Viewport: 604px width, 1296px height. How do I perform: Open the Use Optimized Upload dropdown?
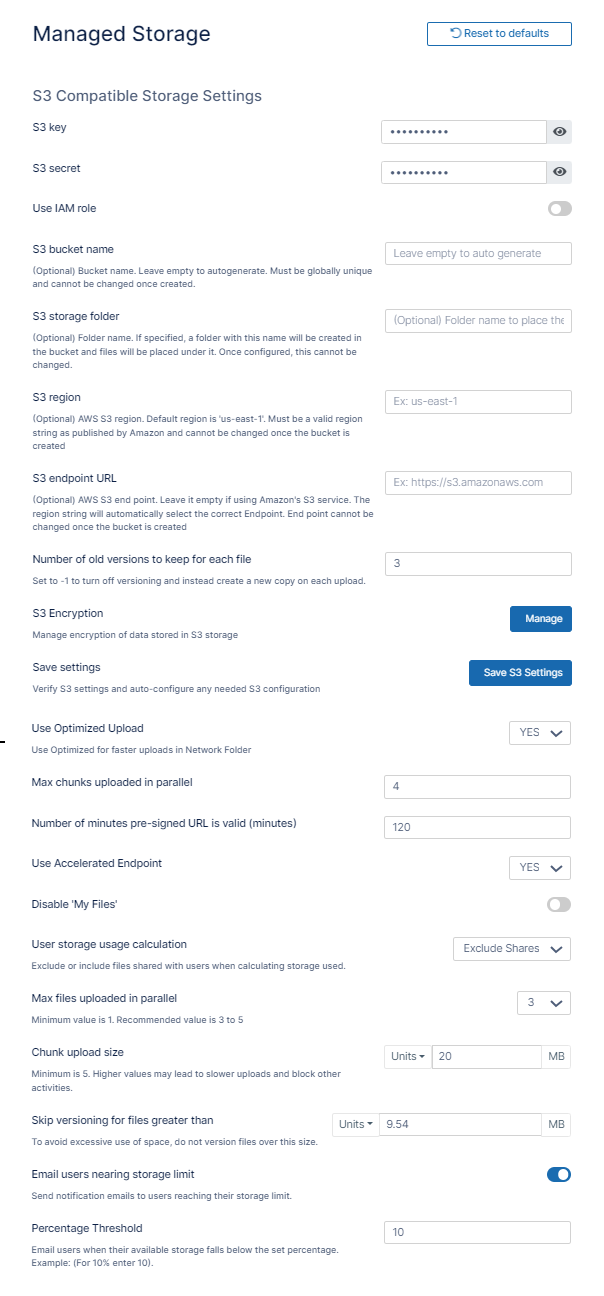point(540,733)
